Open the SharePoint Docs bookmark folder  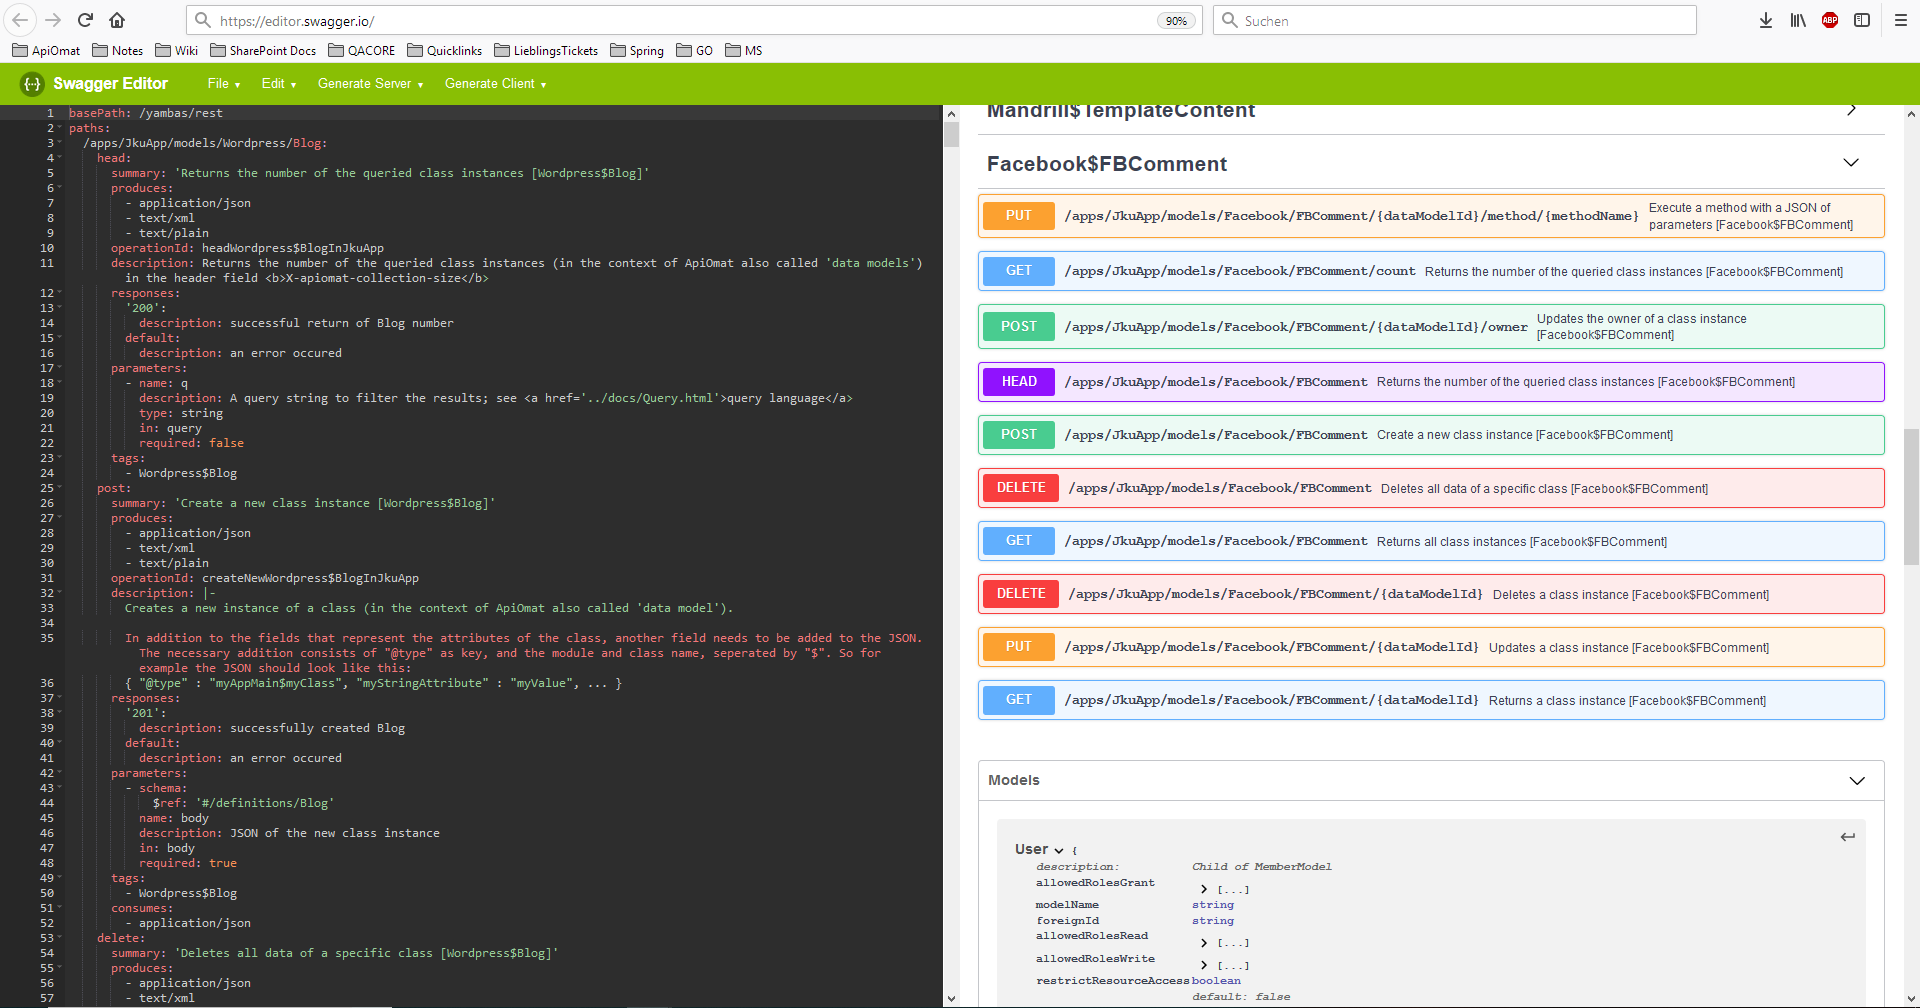263,51
